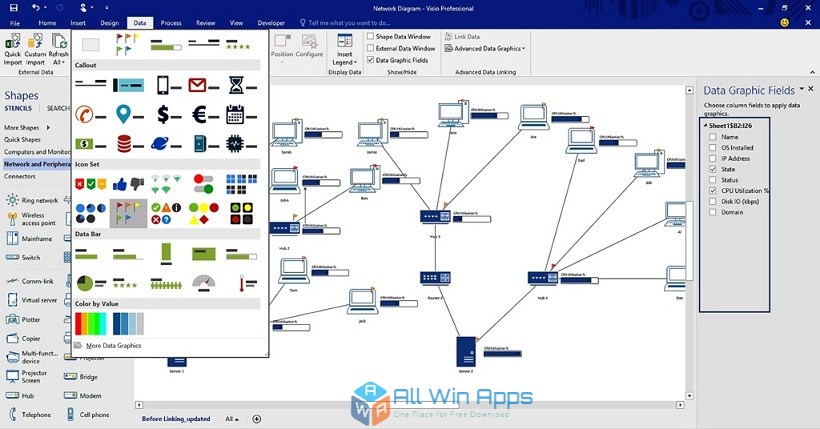This screenshot has width=820, height=429.
Task: Select the envelope callout graphic
Action: [204, 85]
